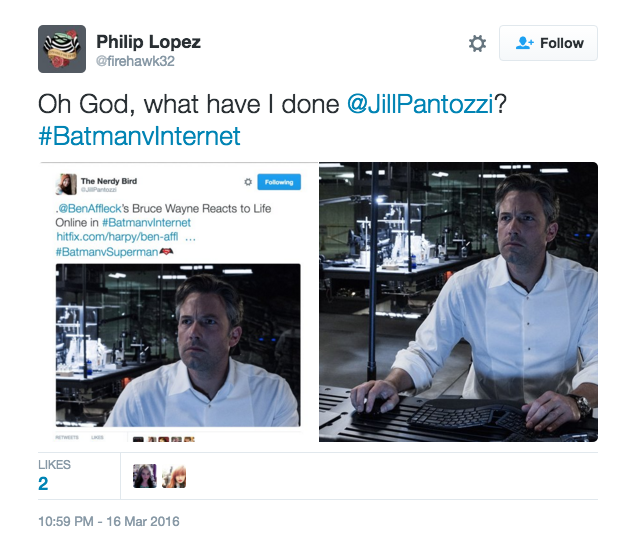630x540 pixels.
Task: Open second liker's avatar with red hair
Action: point(174,476)
